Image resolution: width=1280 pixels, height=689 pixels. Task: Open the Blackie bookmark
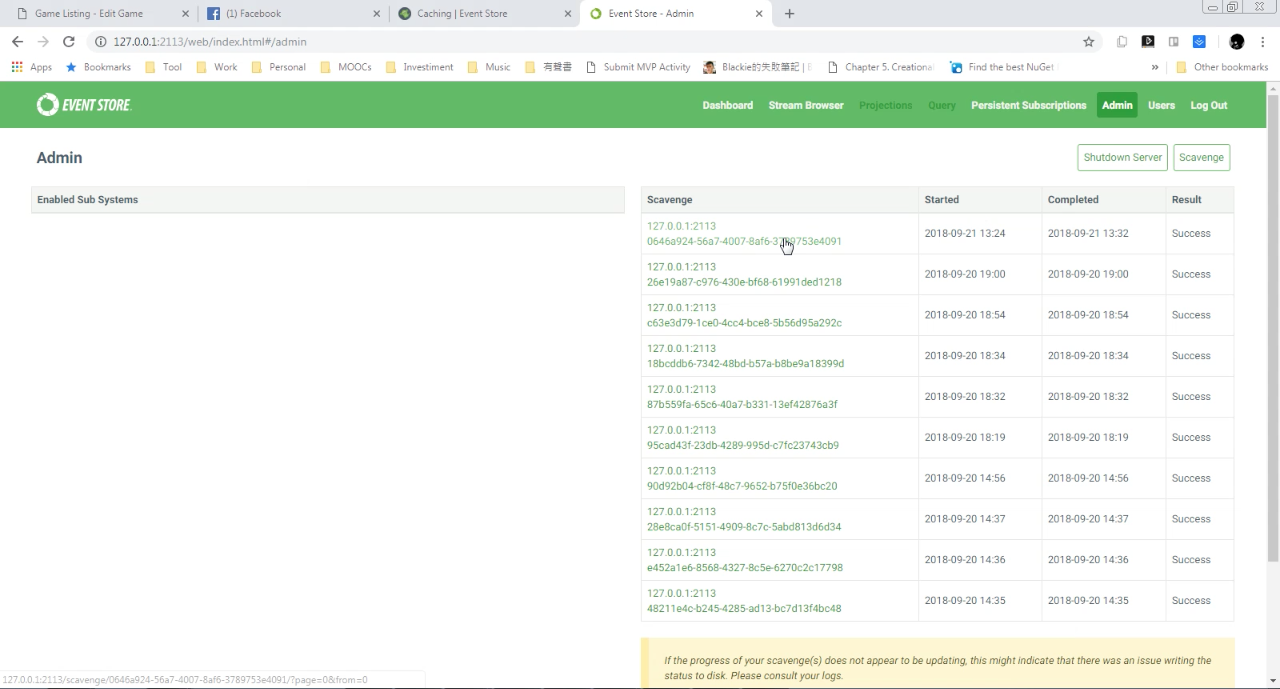[757, 67]
